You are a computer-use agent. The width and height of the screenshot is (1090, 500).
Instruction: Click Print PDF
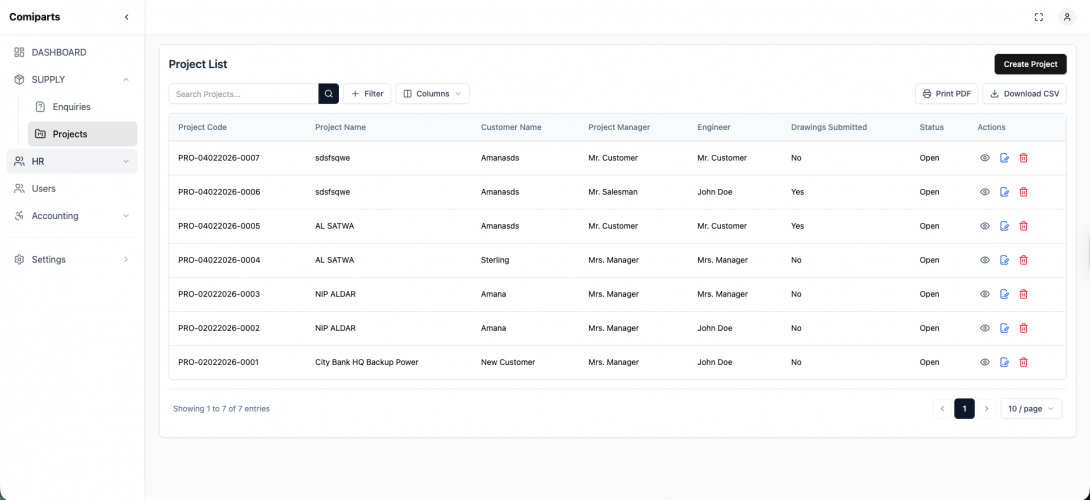[947, 94]
